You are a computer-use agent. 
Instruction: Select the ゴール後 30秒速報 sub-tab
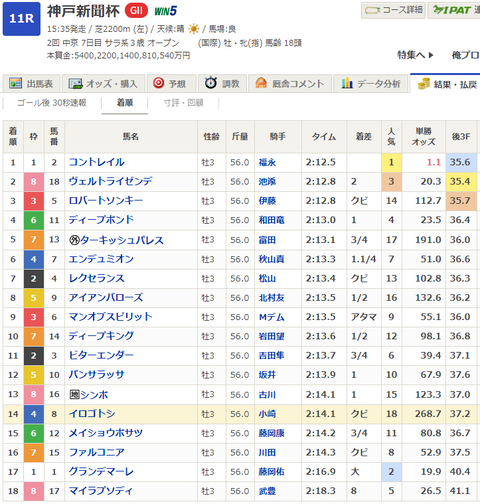click(x=52, y=103)
